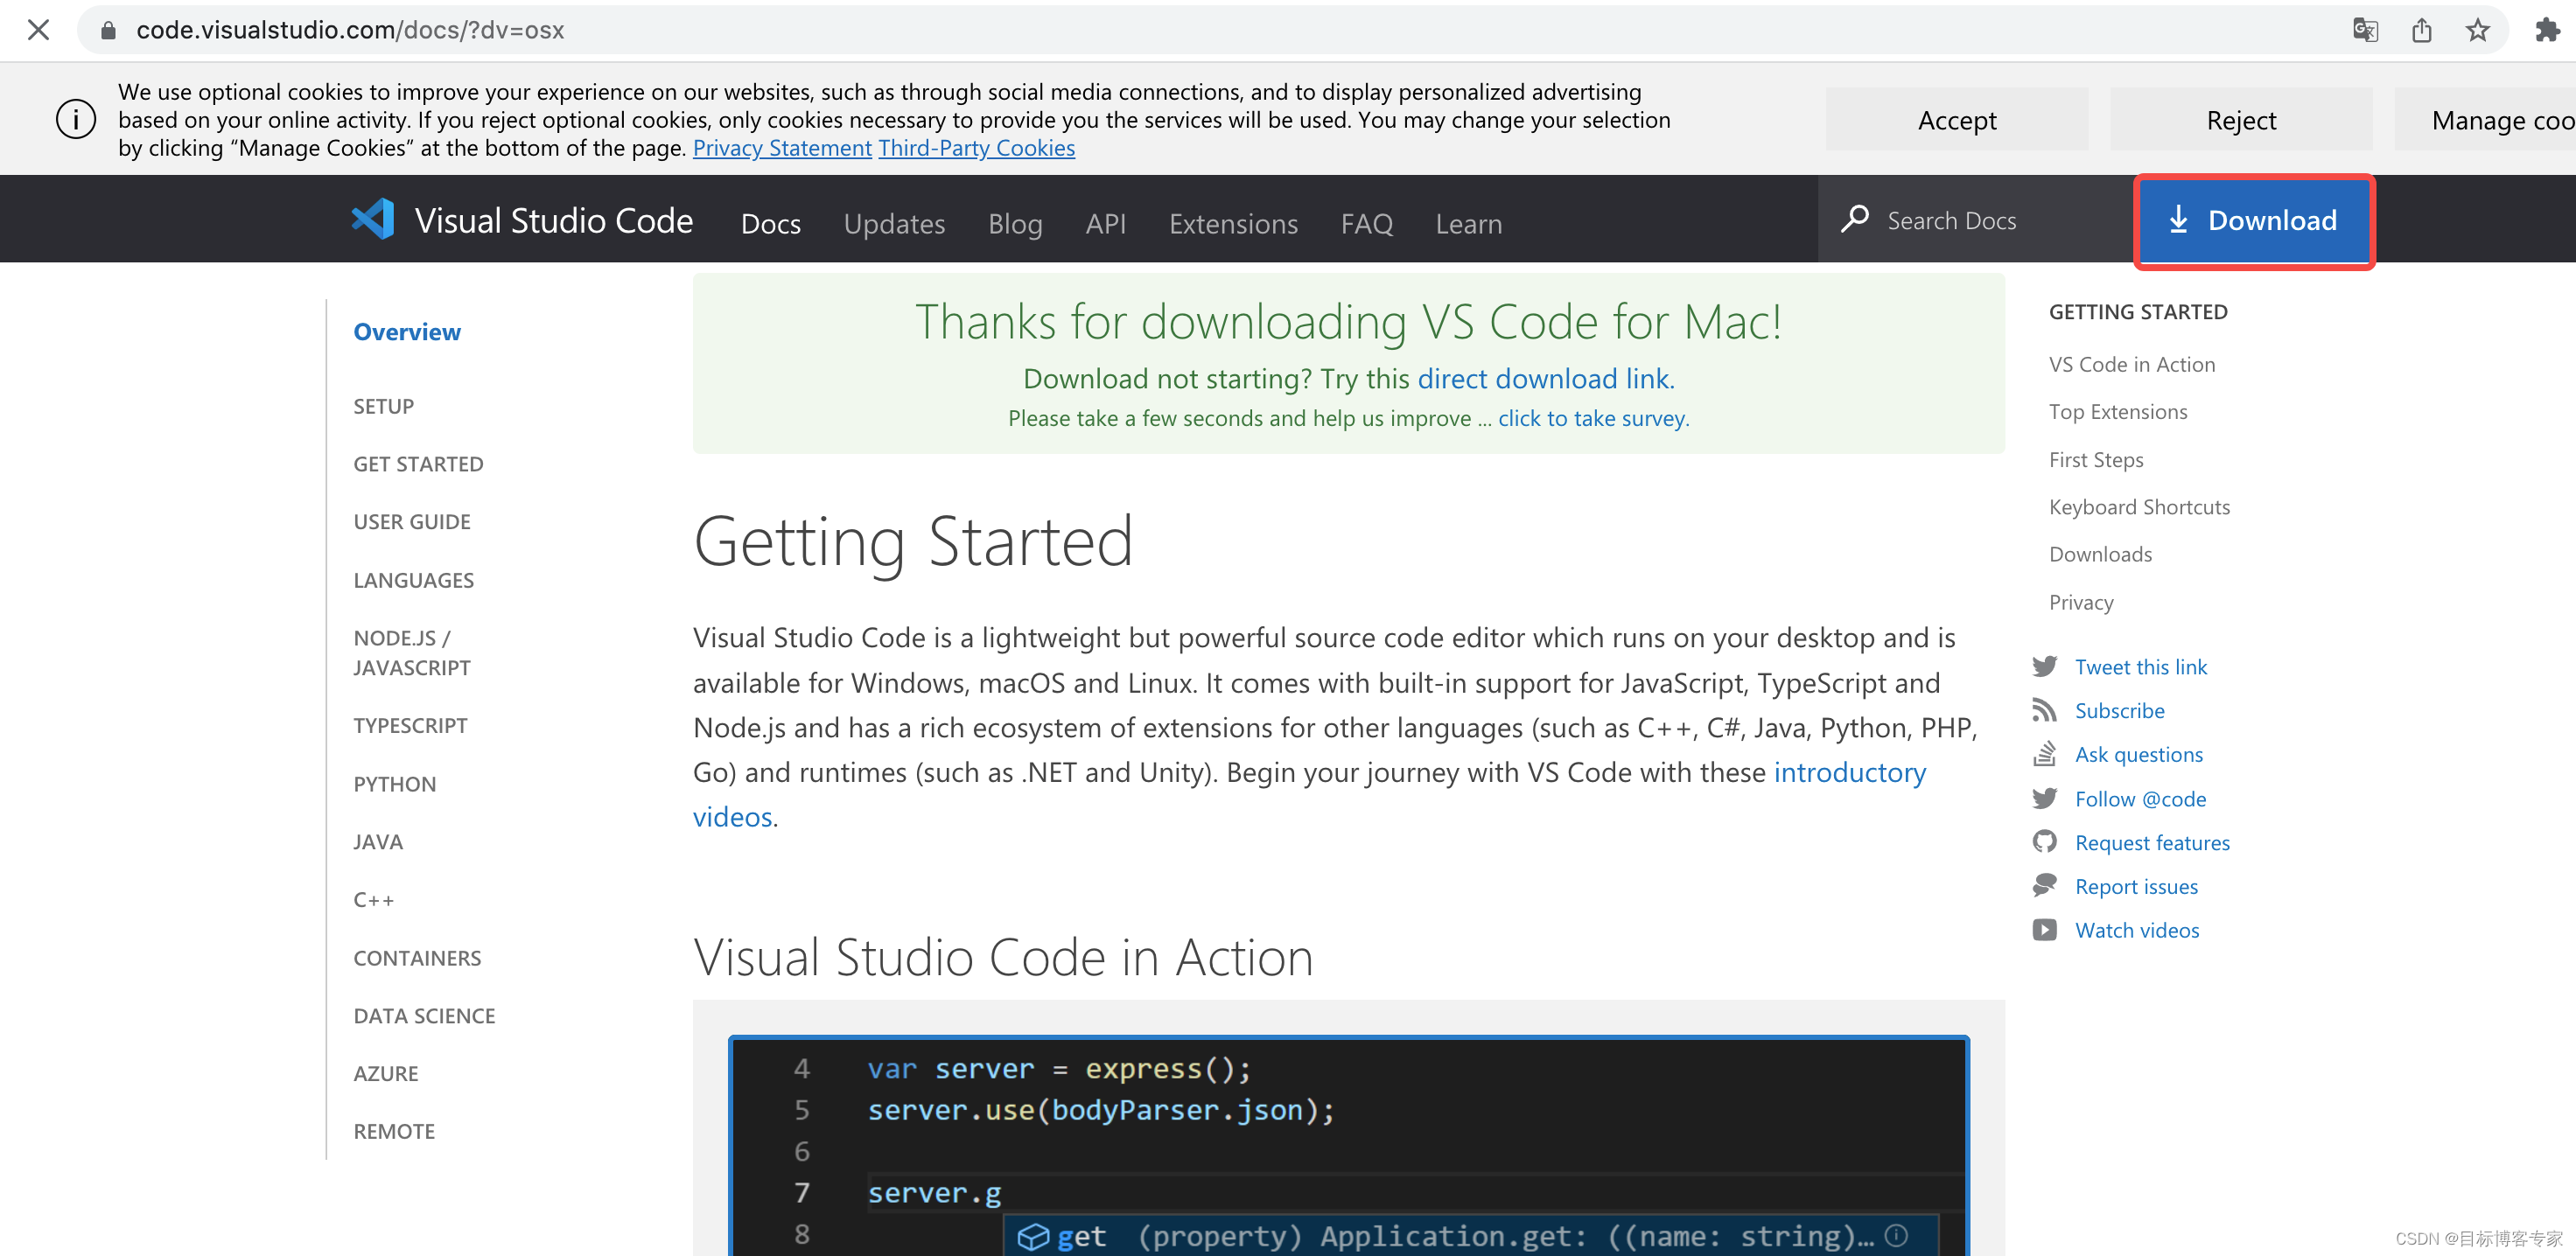Click to take survey link

pos(1593,418)
